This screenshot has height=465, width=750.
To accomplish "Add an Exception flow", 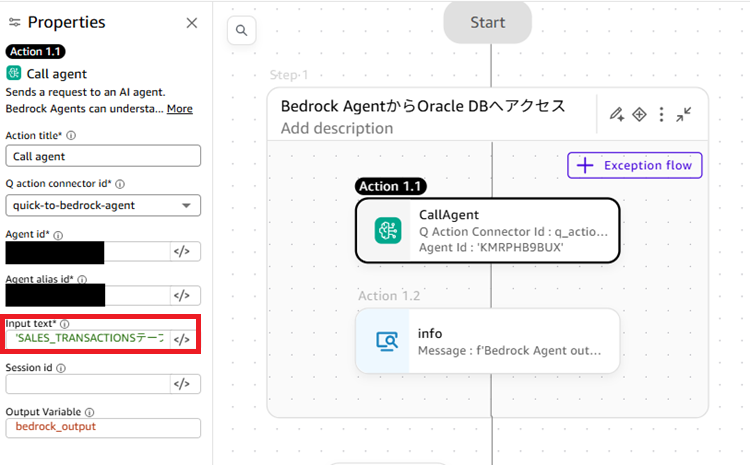I will point(635,165).
